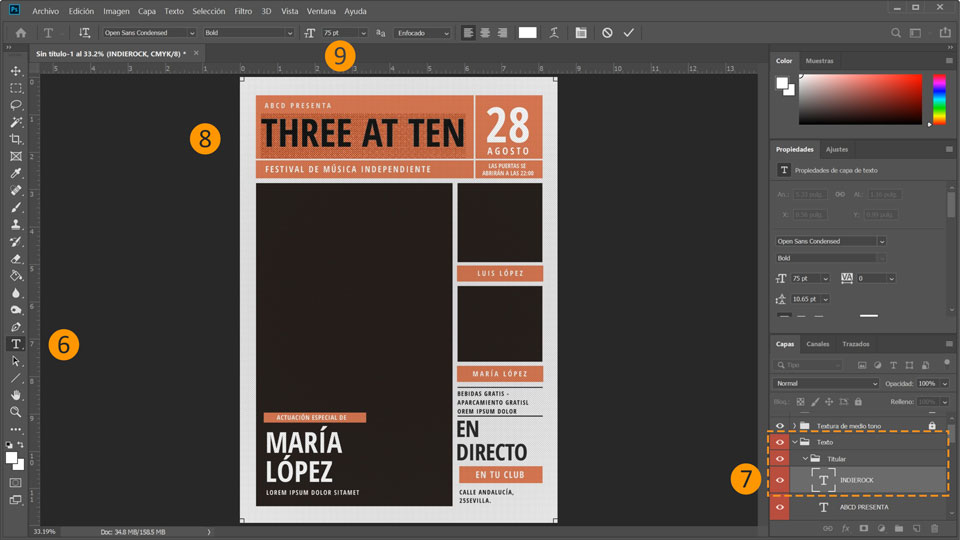Image resolution: width=960 pixels, height=540 pixels.
Task: Cancel current text edits icon
Action: (x=607, y=33)
